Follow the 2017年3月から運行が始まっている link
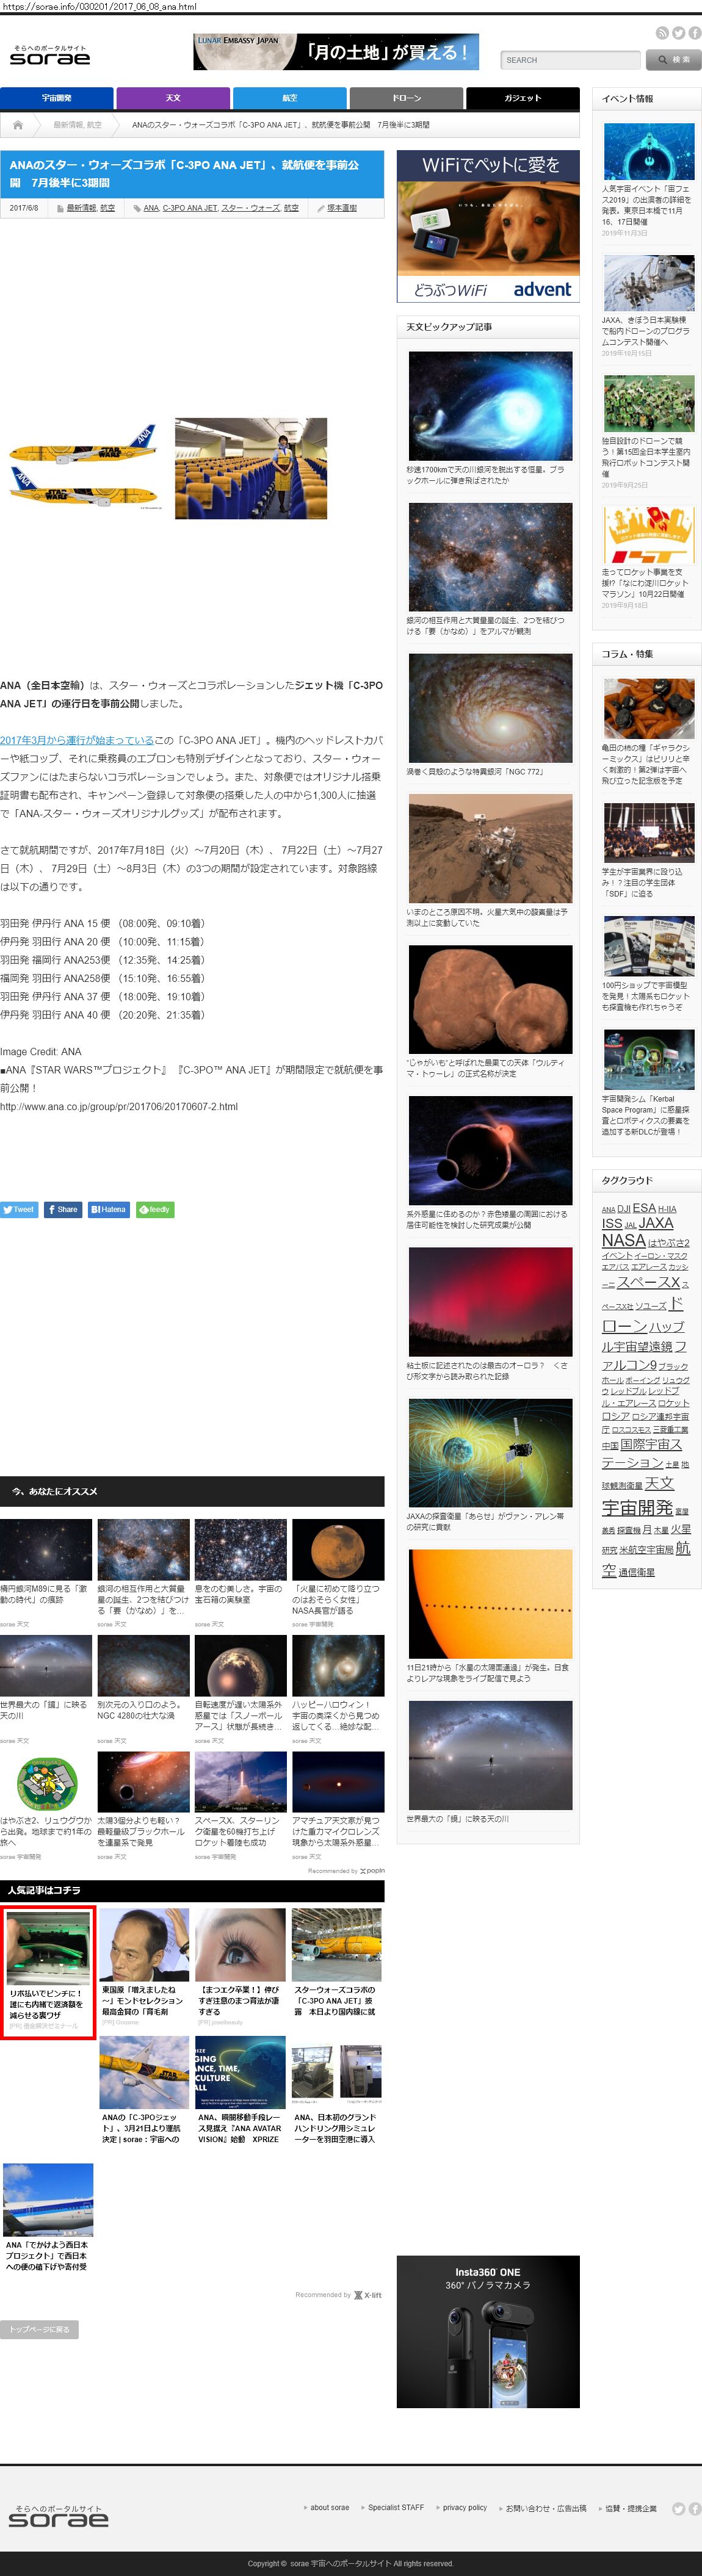 77,740
